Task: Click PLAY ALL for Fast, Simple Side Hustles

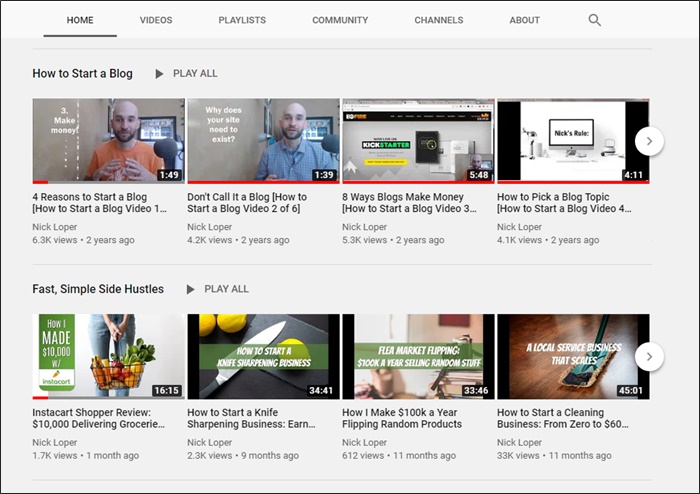Action: tap(226, 289)
